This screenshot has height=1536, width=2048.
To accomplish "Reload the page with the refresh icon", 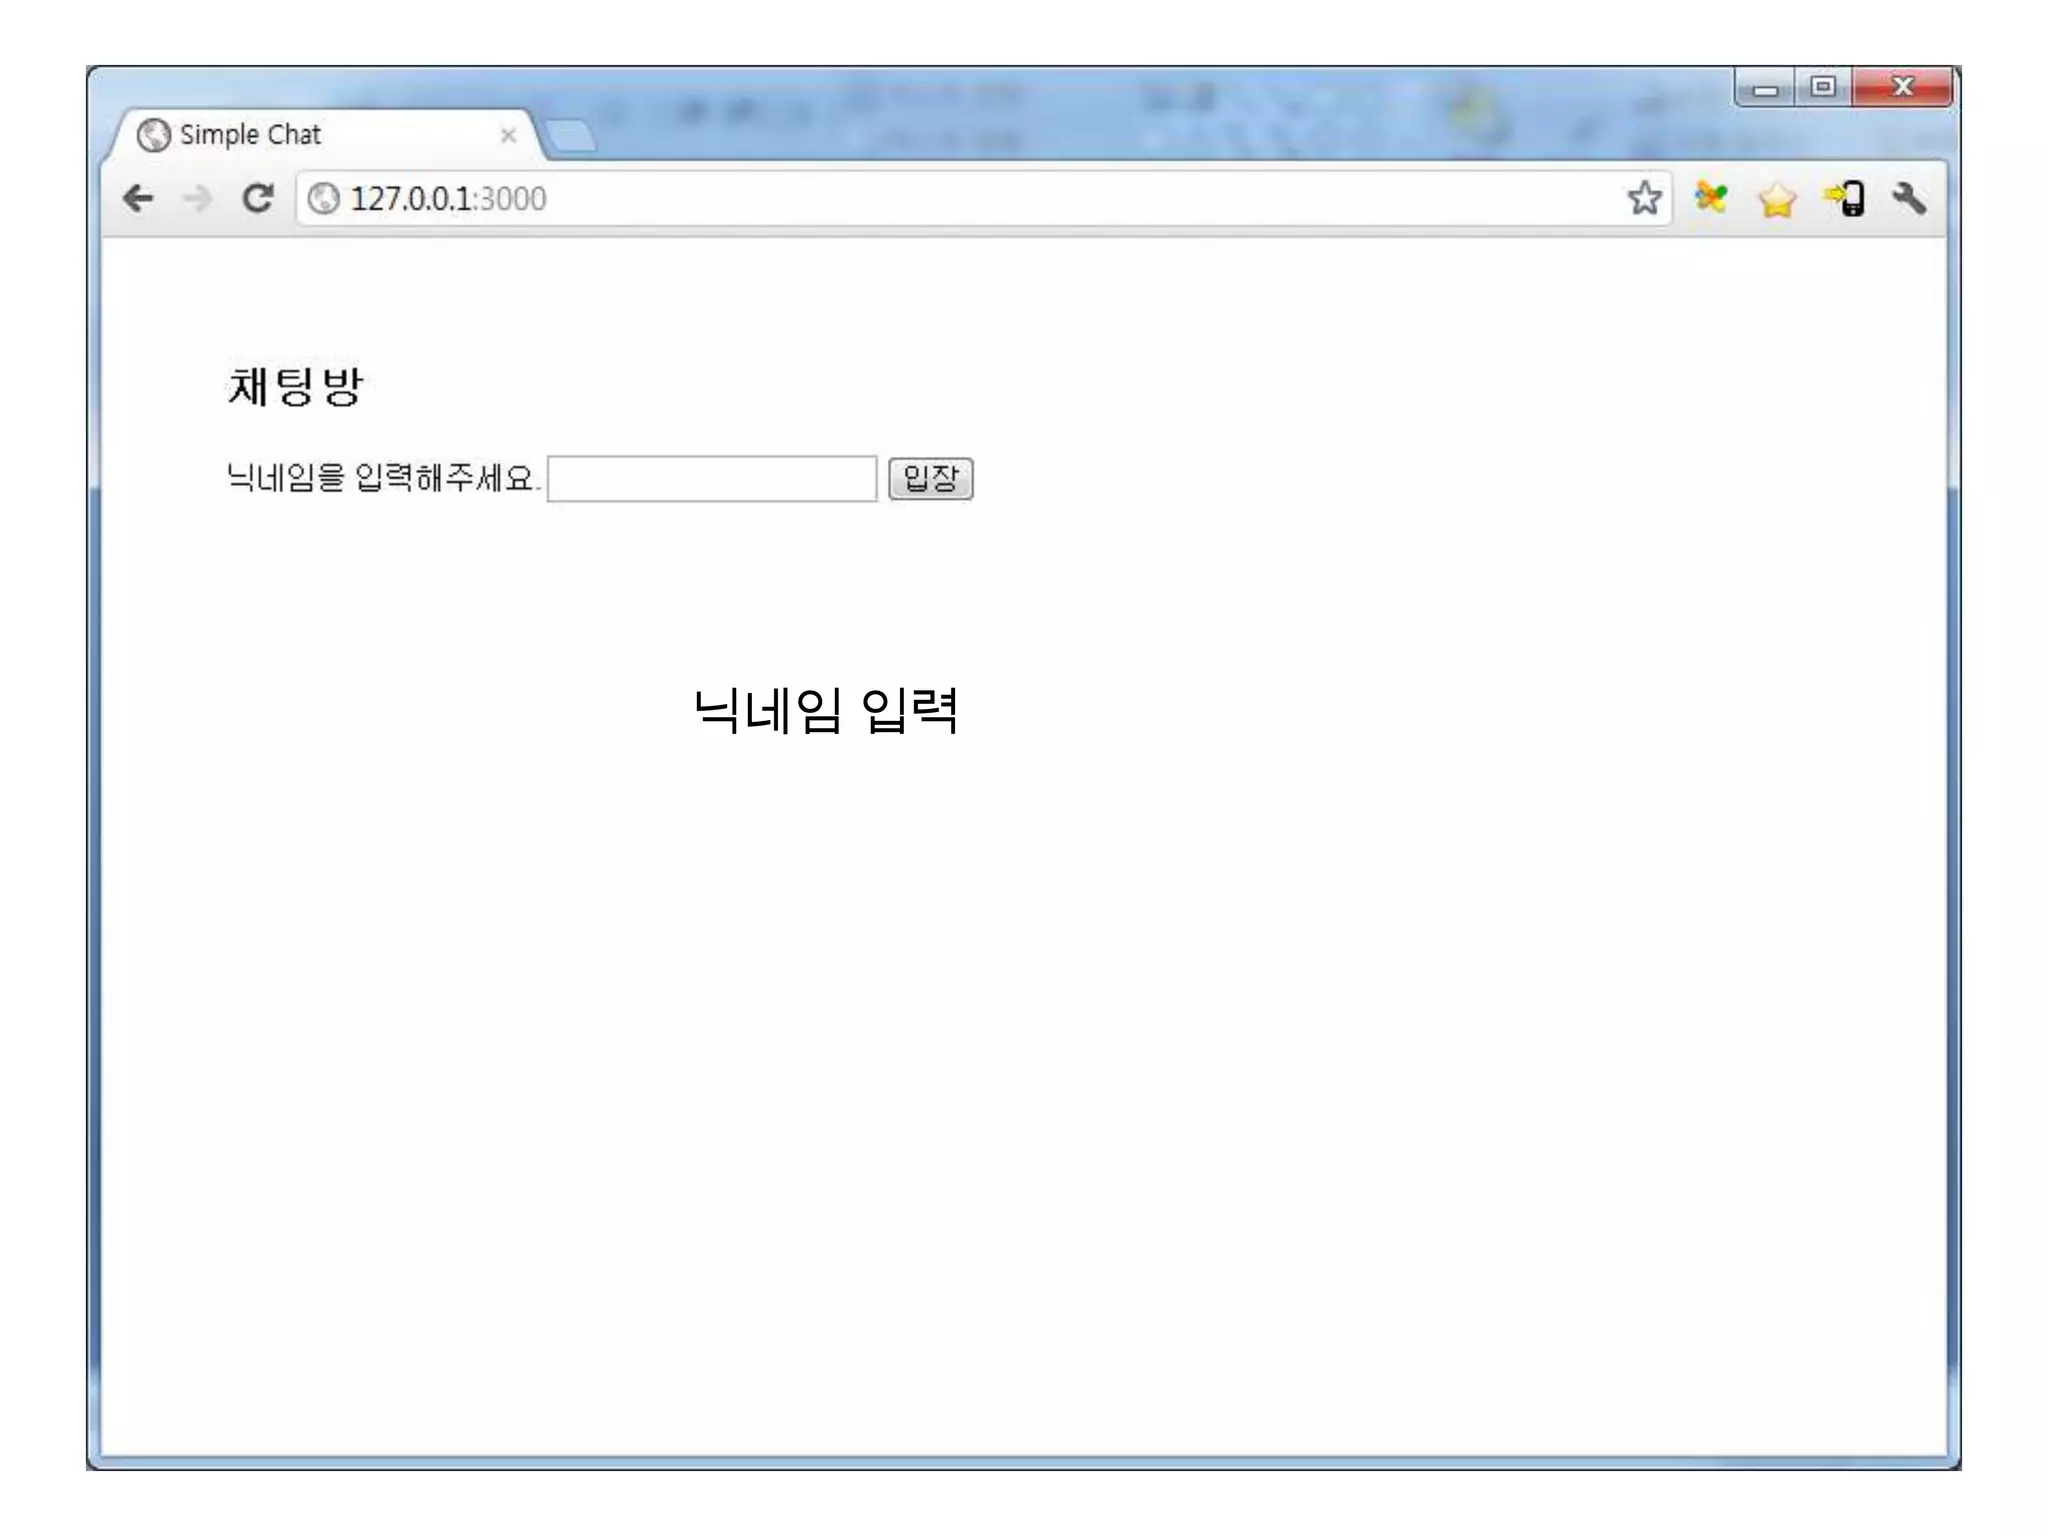I will 258,198.
